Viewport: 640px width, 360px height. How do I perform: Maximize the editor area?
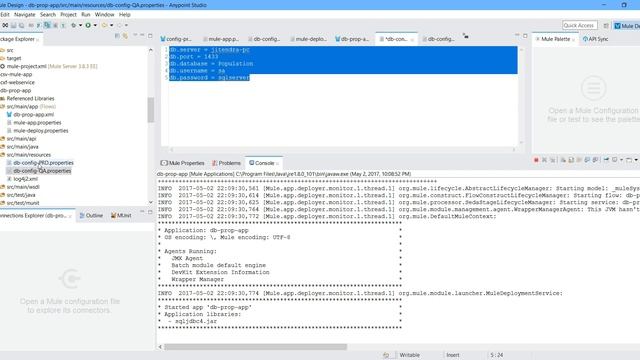coord(525,36)
